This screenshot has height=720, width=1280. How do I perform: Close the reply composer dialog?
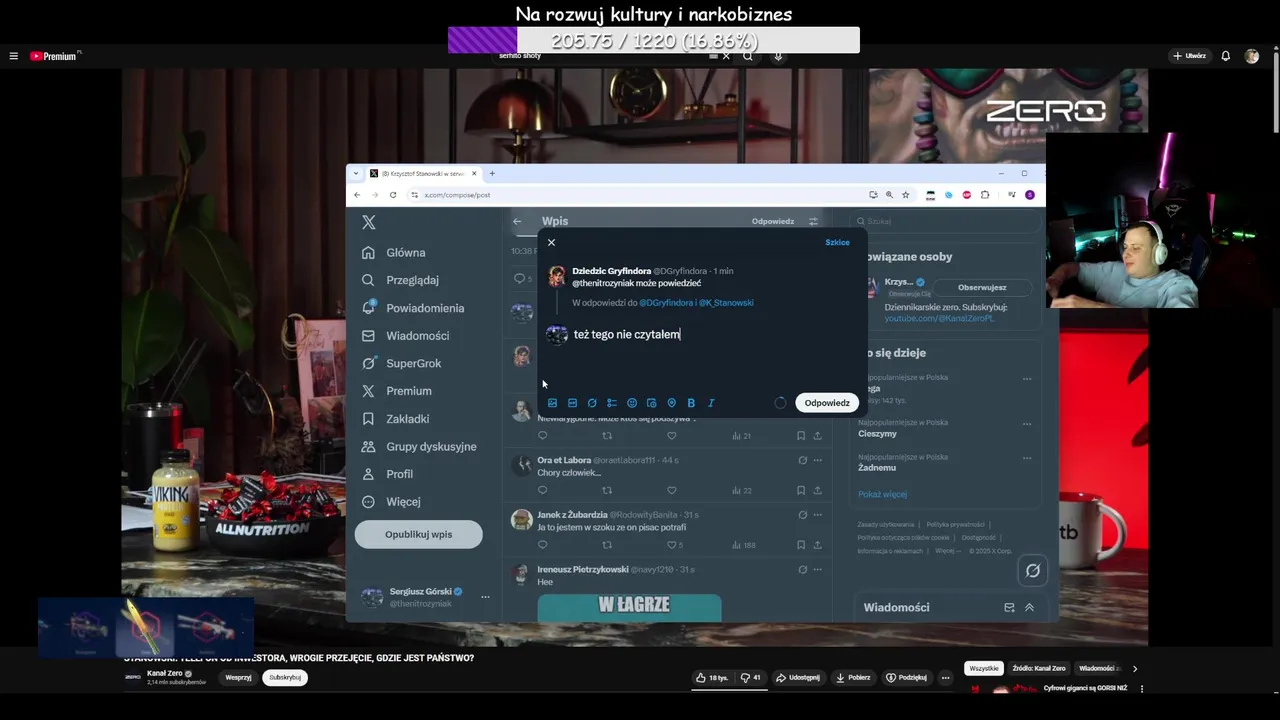551,242
